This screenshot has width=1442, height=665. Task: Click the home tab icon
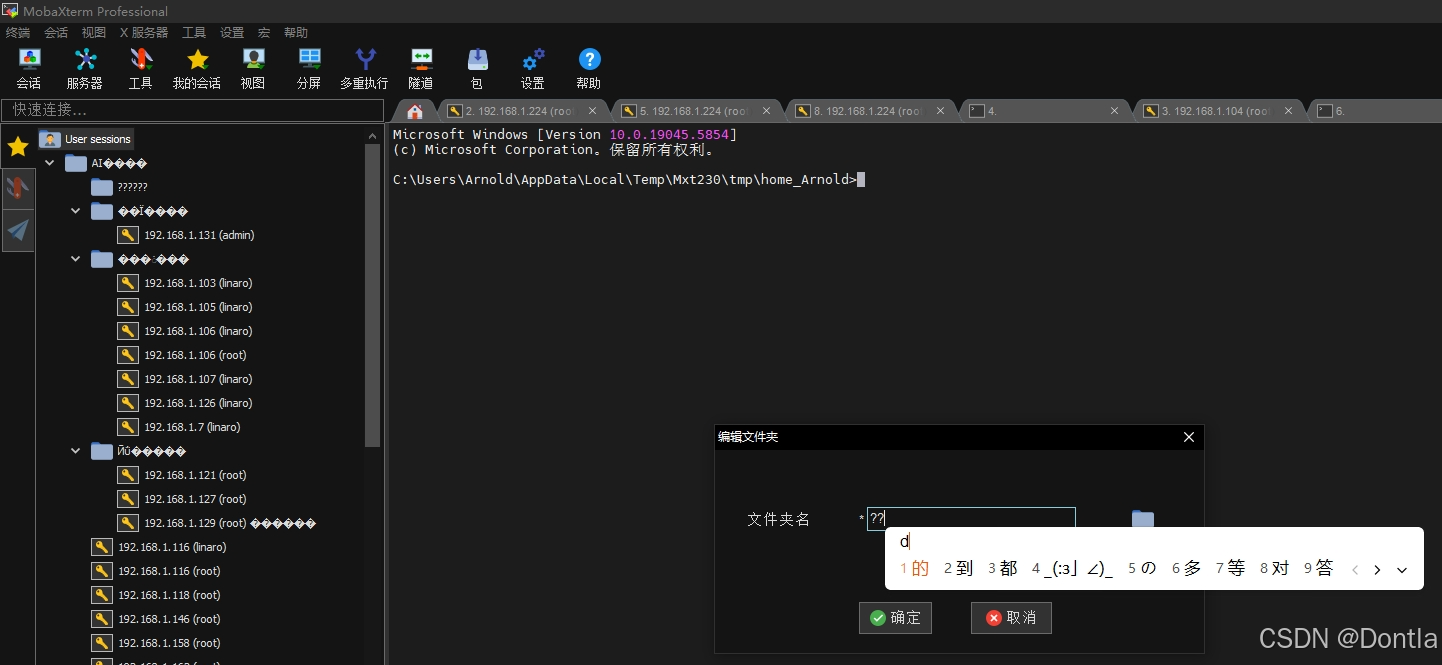pos(415,111)
